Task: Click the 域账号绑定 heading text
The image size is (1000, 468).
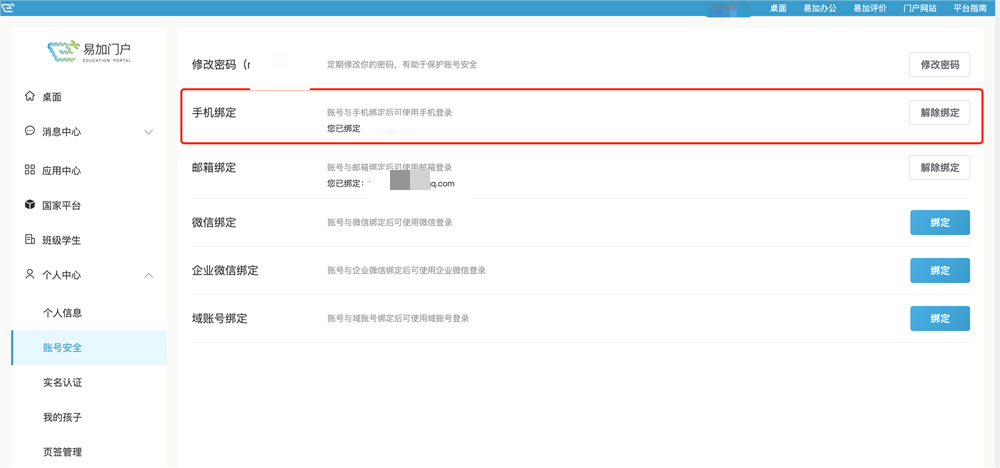Action: pyautogui.click(x=219, y=318)
